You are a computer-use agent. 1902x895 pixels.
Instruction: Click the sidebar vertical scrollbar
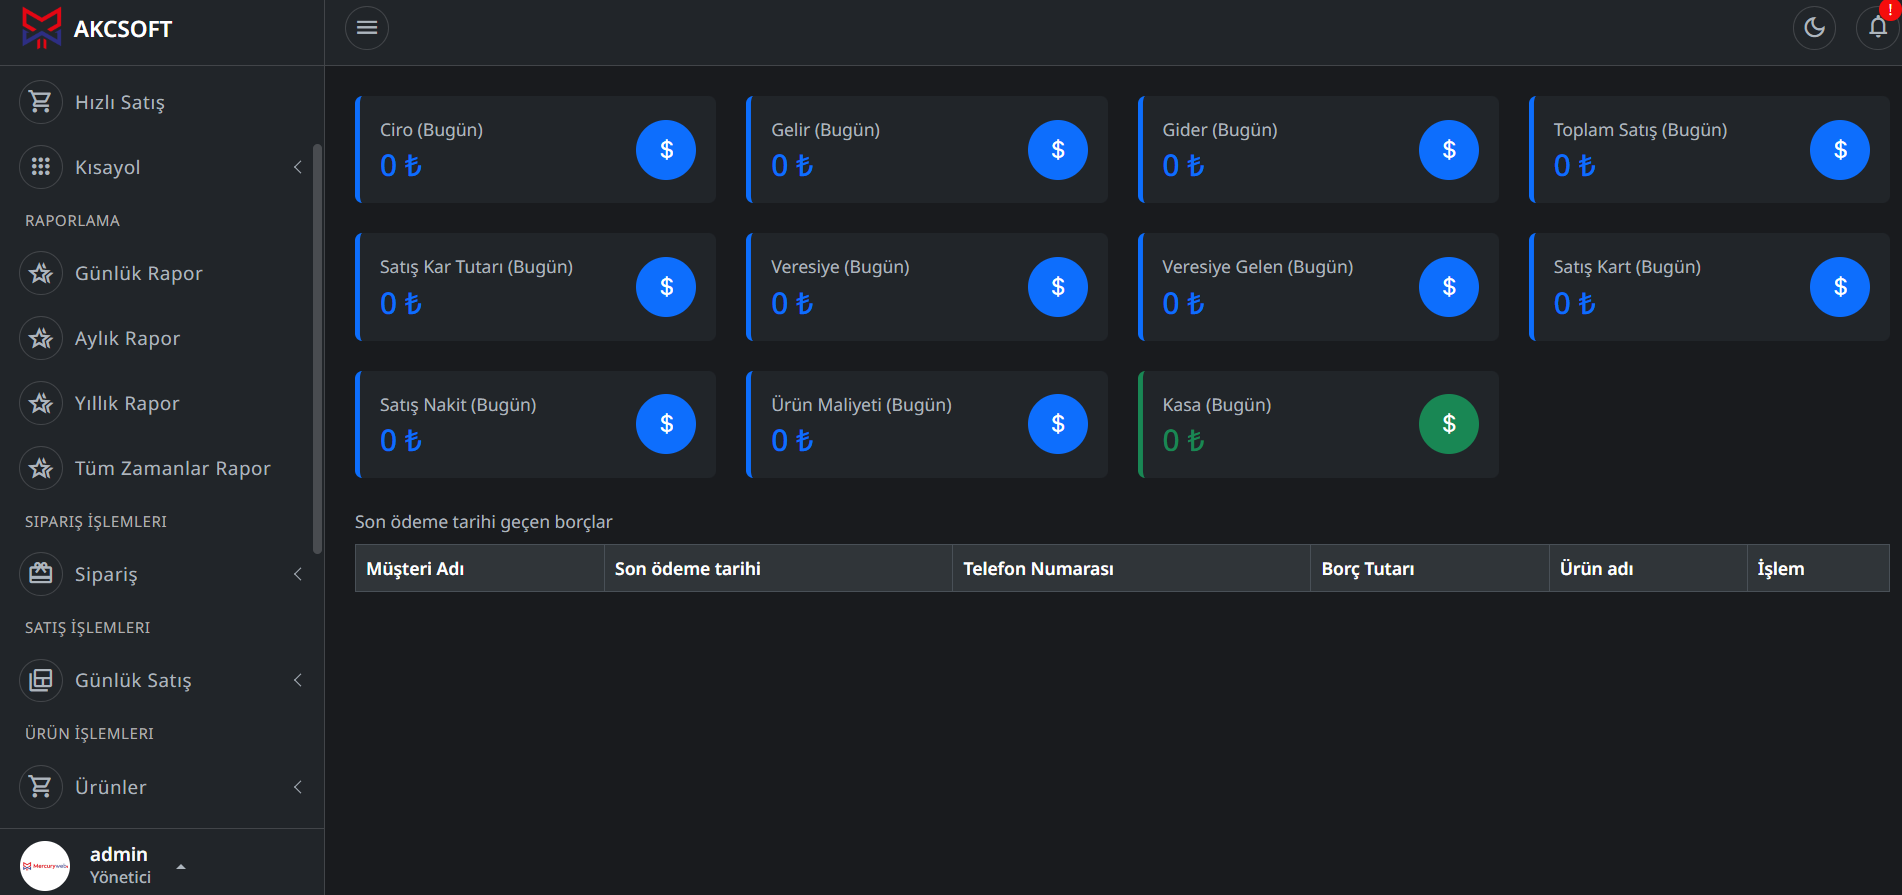[x=317, y=348]
